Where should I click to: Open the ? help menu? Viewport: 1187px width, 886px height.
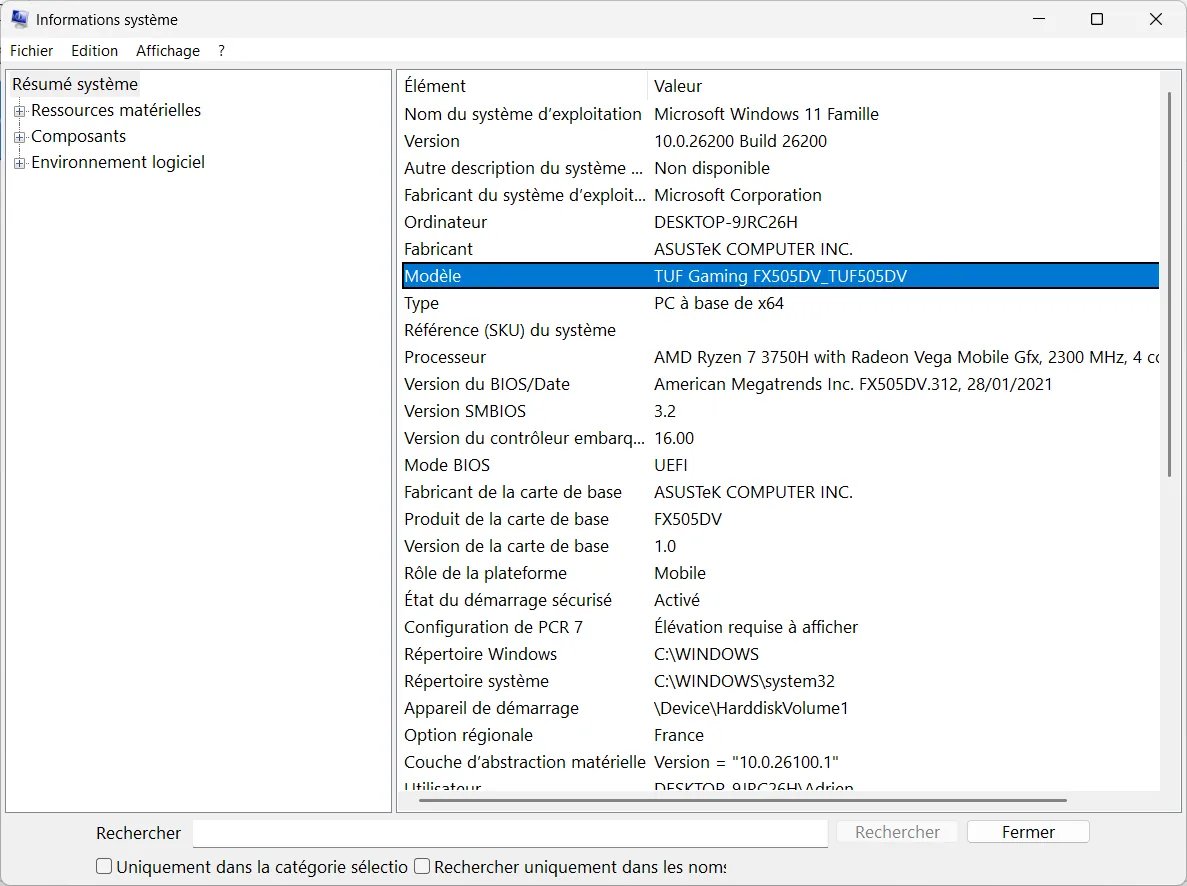point(221,51)
